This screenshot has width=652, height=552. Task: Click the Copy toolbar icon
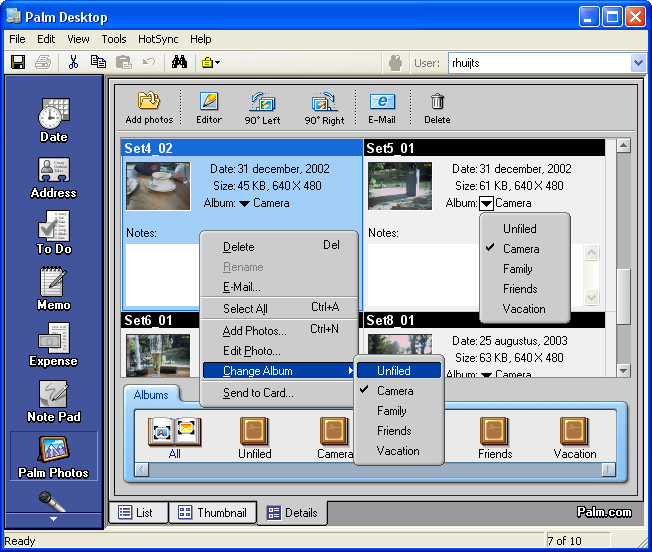click(x=98, y=62)
